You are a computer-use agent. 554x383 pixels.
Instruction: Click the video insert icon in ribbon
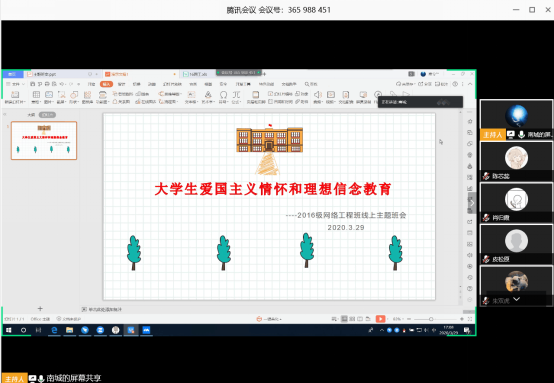(x=331, y=94)
